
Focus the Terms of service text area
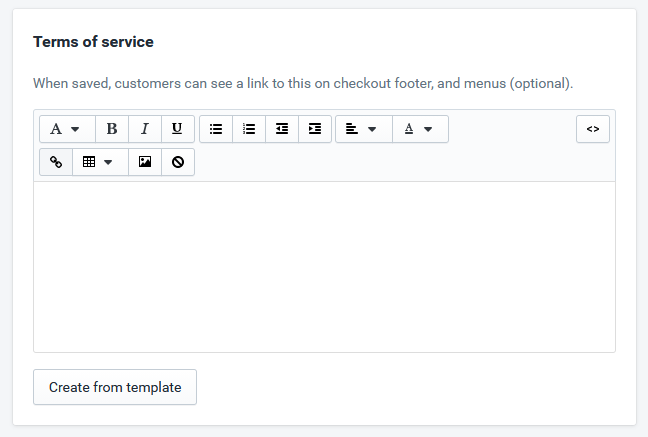coord(324,267)
